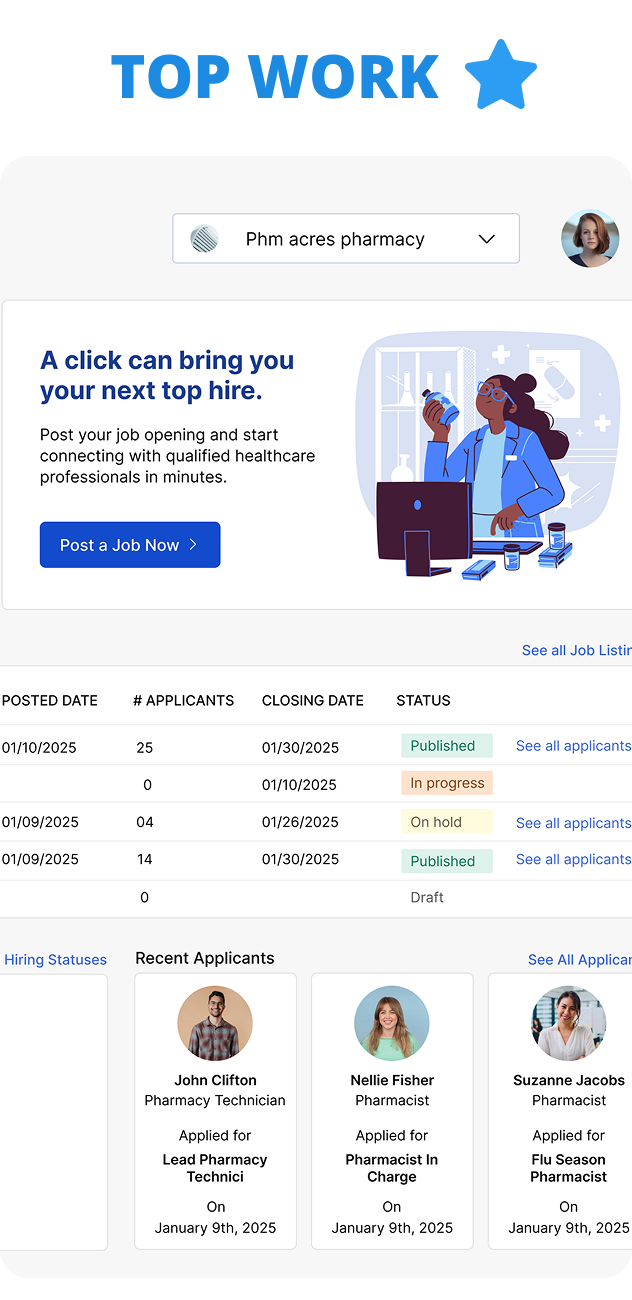This screenshot has width=632, height=1300.
Task: Click the 01/26/2025 closing date
Action: point(300,822)
